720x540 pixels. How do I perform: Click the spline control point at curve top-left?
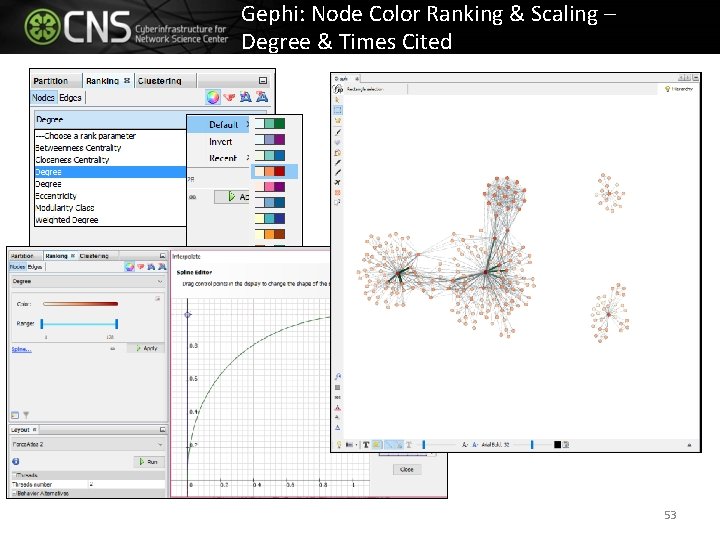tap(187, 315)
